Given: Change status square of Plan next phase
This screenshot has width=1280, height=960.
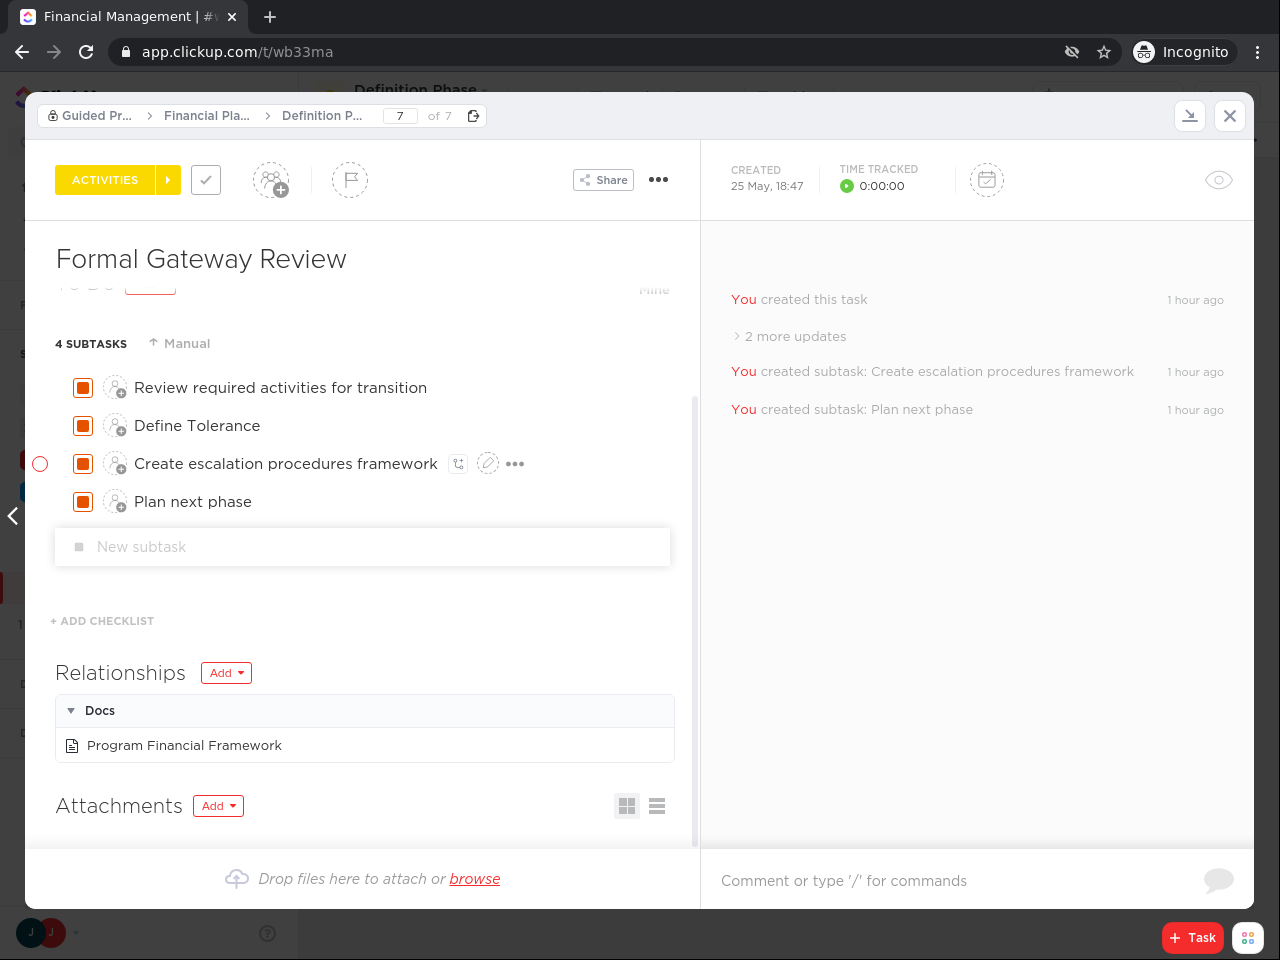Looking at the screenshot, I should coord(83,502).
